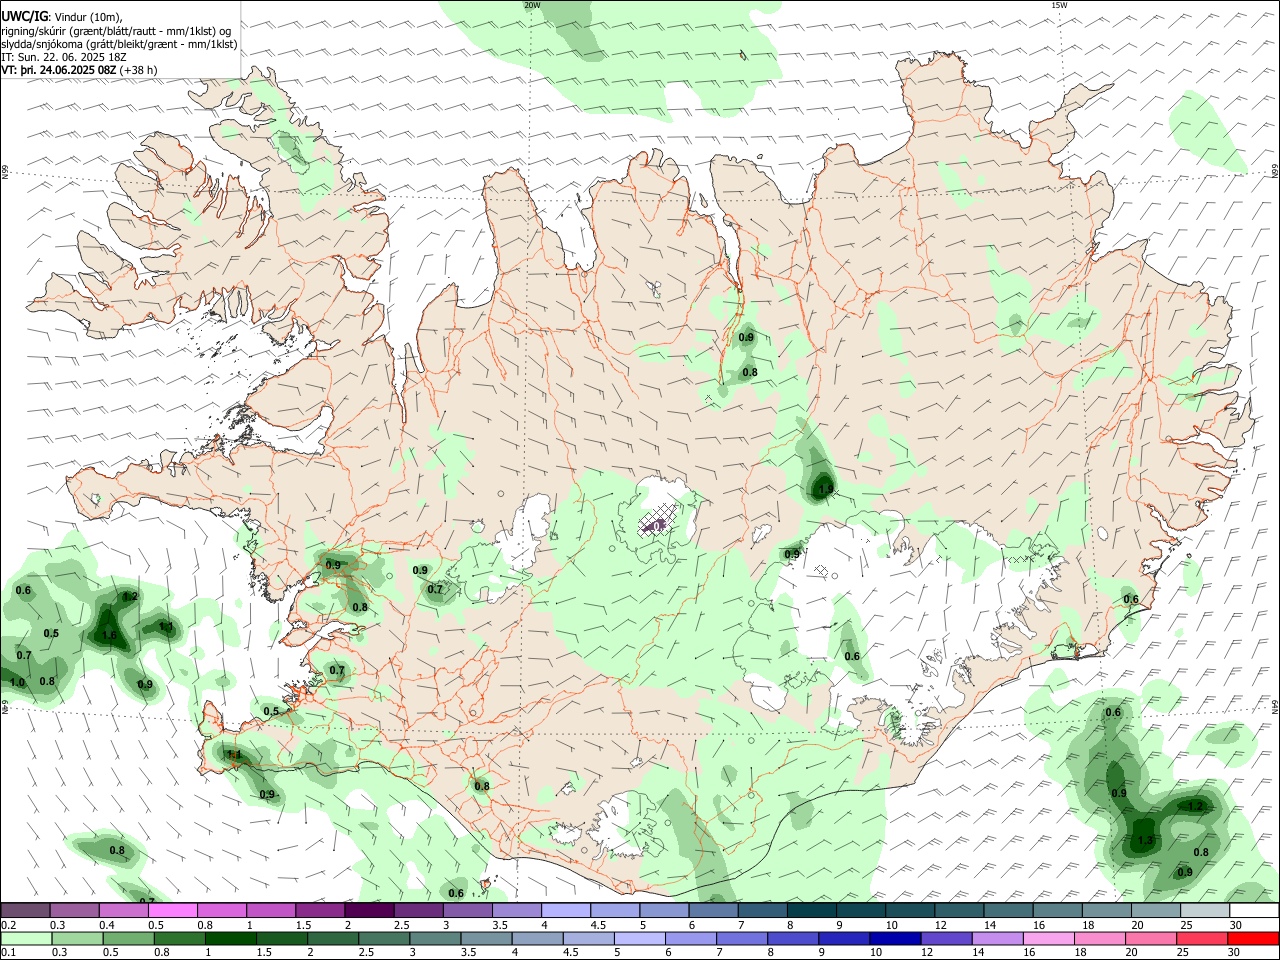This screenshot has width=1280, height=960.
Task: Click the "slydda/snjókoma" legend description line
Action: coord(119,44)
